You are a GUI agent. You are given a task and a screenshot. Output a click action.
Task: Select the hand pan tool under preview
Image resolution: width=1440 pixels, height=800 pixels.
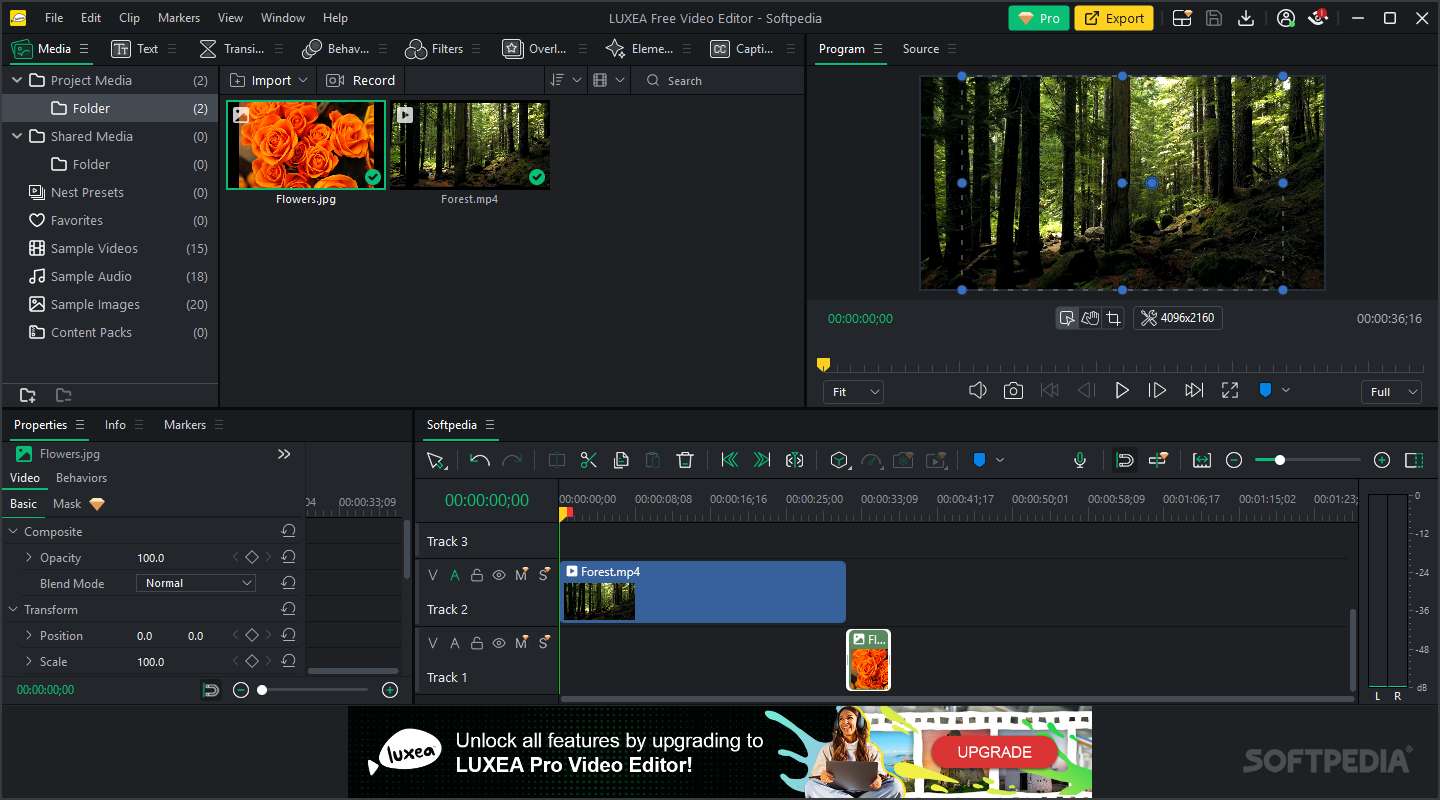point(1090,318)
